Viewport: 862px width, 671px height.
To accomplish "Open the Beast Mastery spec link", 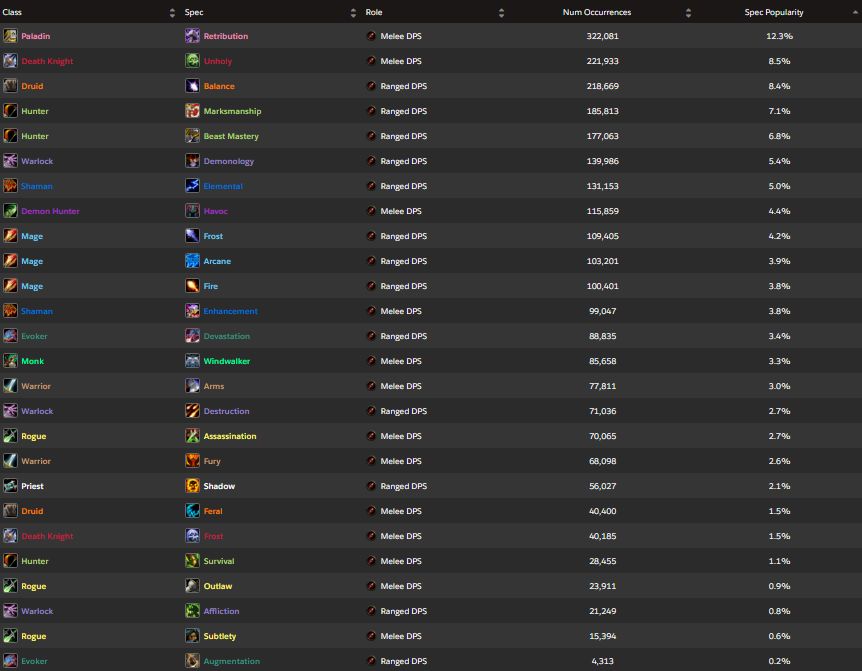I will click(x=231, y=136).
